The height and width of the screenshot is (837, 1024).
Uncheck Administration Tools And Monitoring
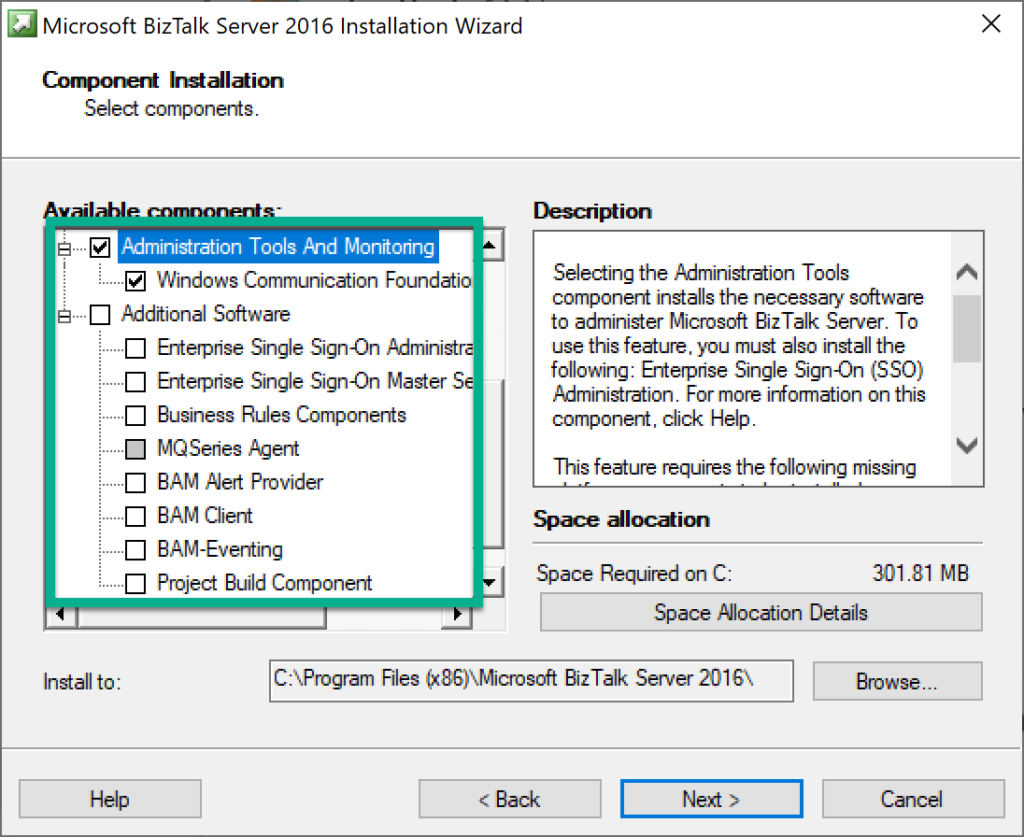pos(98,246)
